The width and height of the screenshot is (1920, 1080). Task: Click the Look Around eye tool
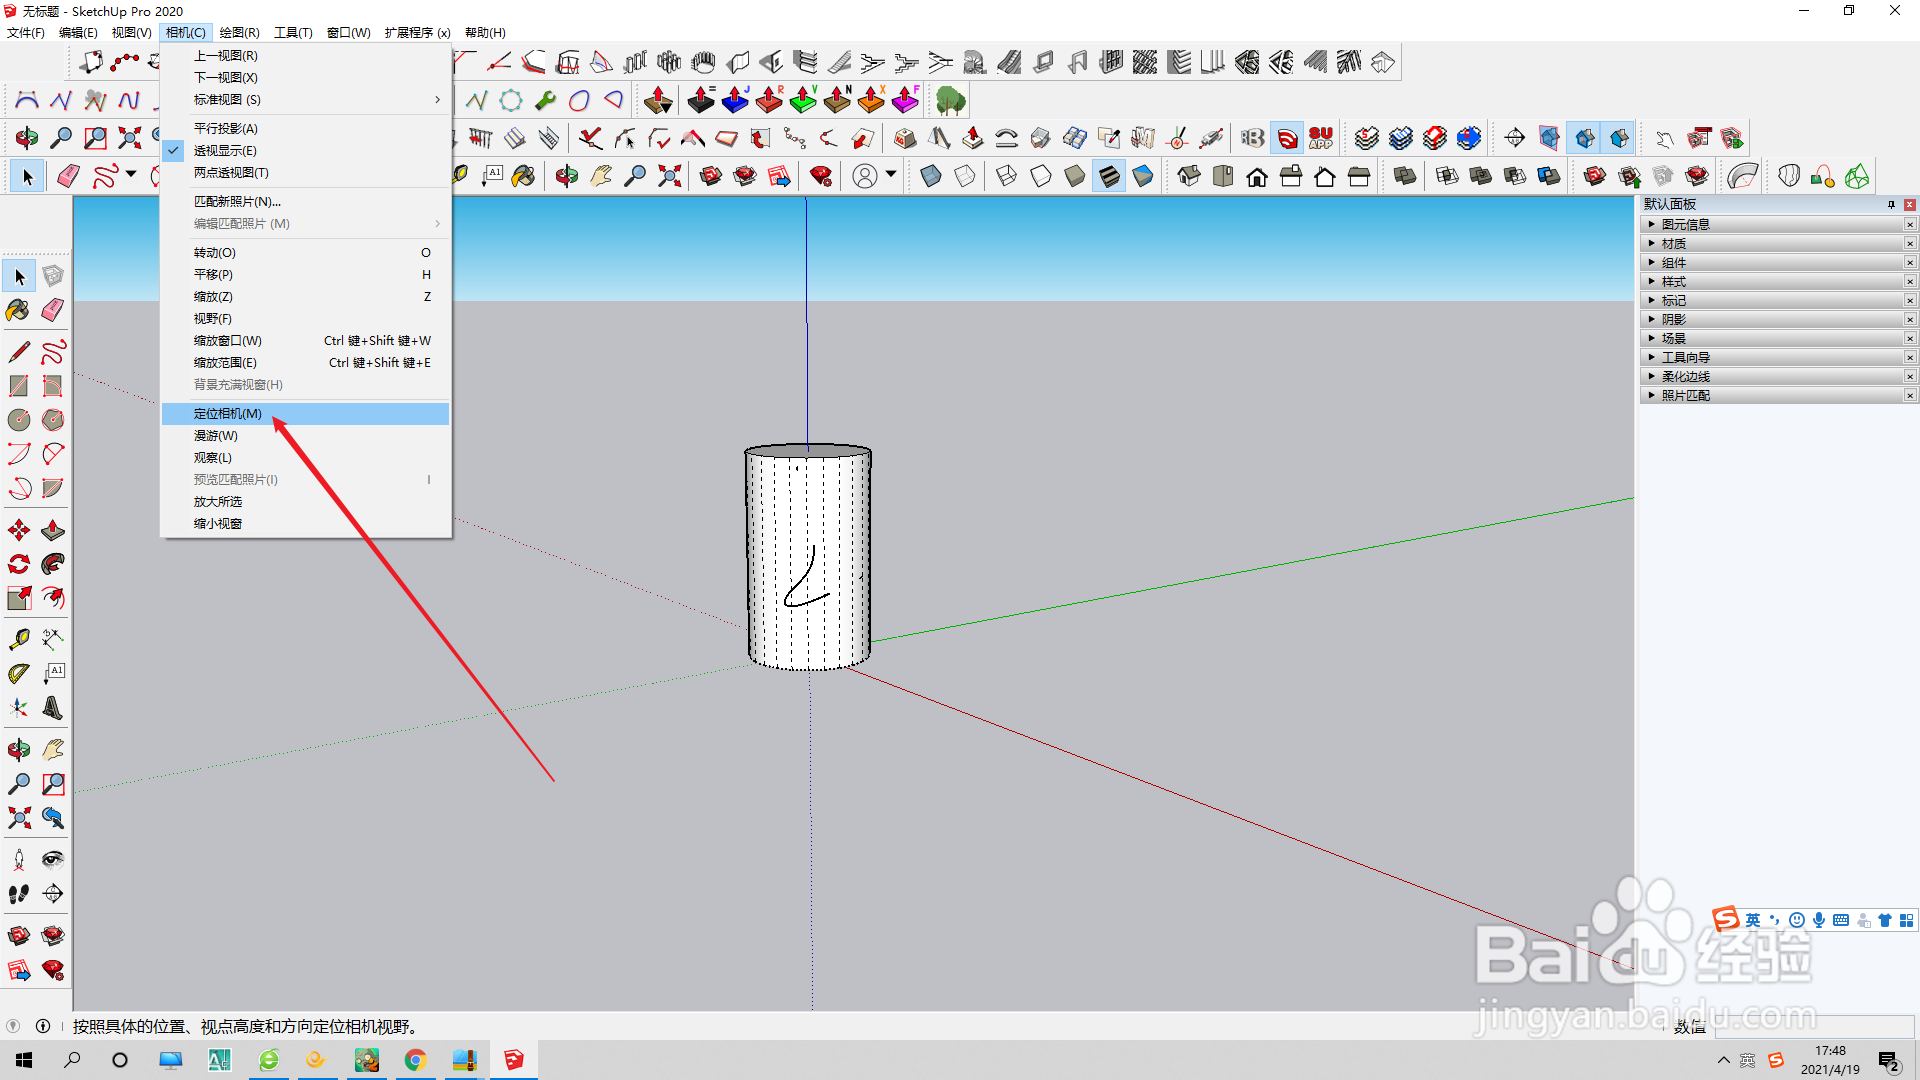point(53,860)
